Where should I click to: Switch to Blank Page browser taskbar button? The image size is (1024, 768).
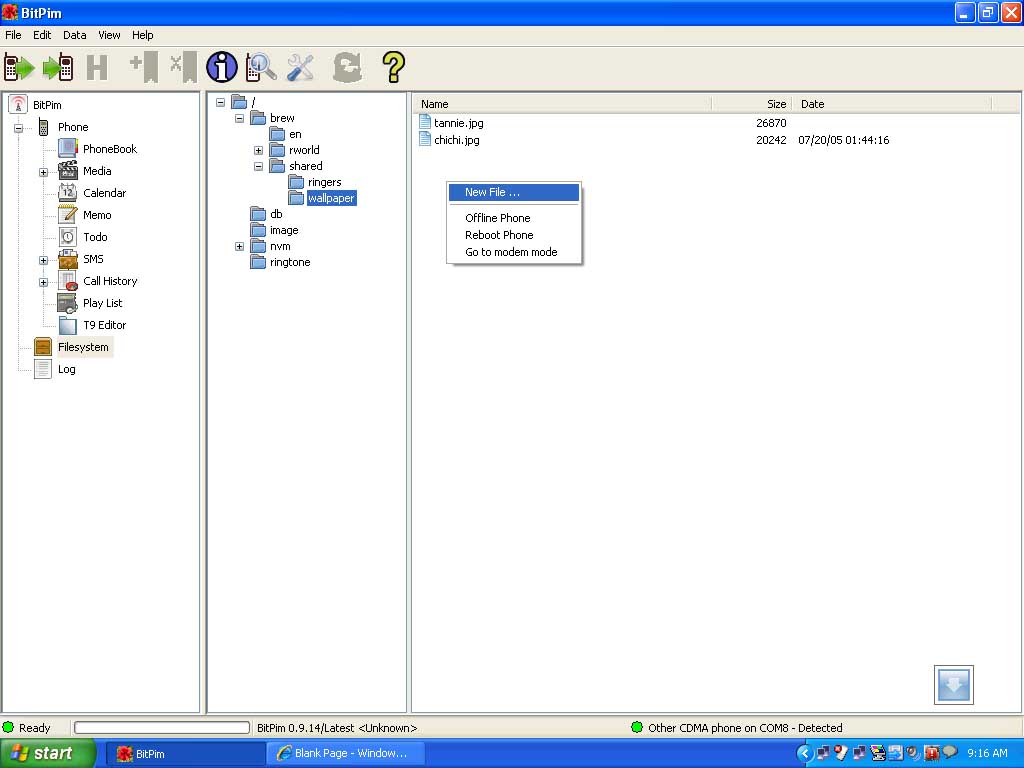coord(346,754)
